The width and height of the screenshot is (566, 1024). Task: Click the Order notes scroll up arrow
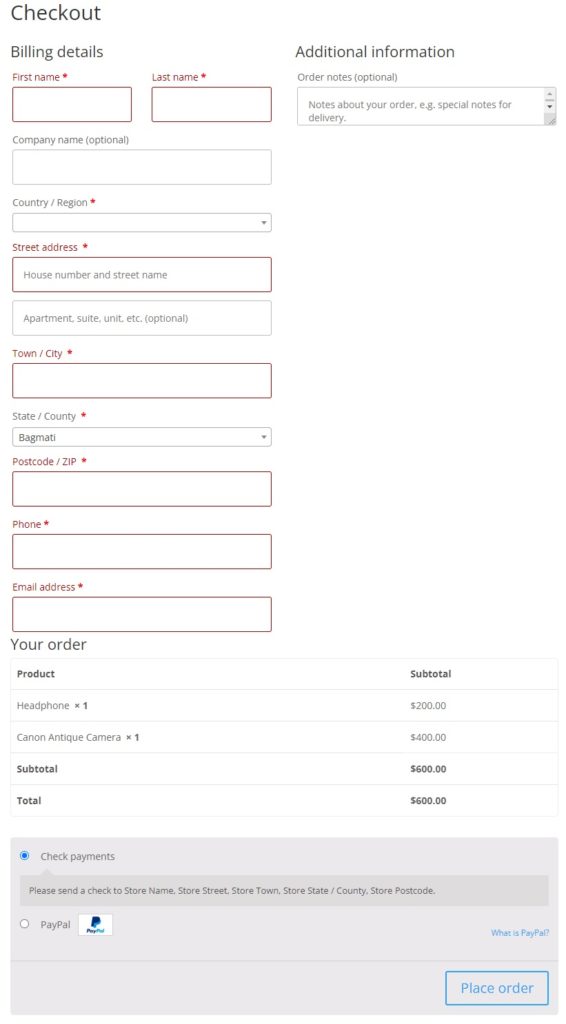pos(550,95)
